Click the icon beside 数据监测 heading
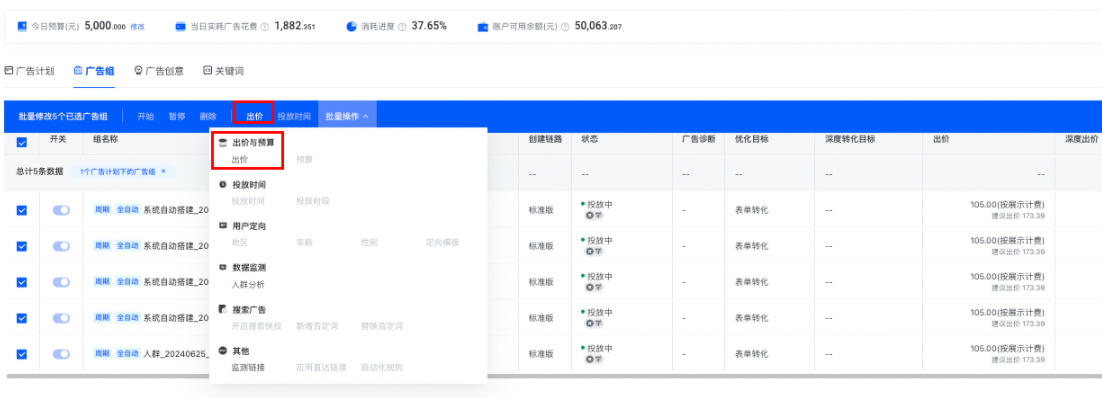The image size is (1102, 398). 223,267
